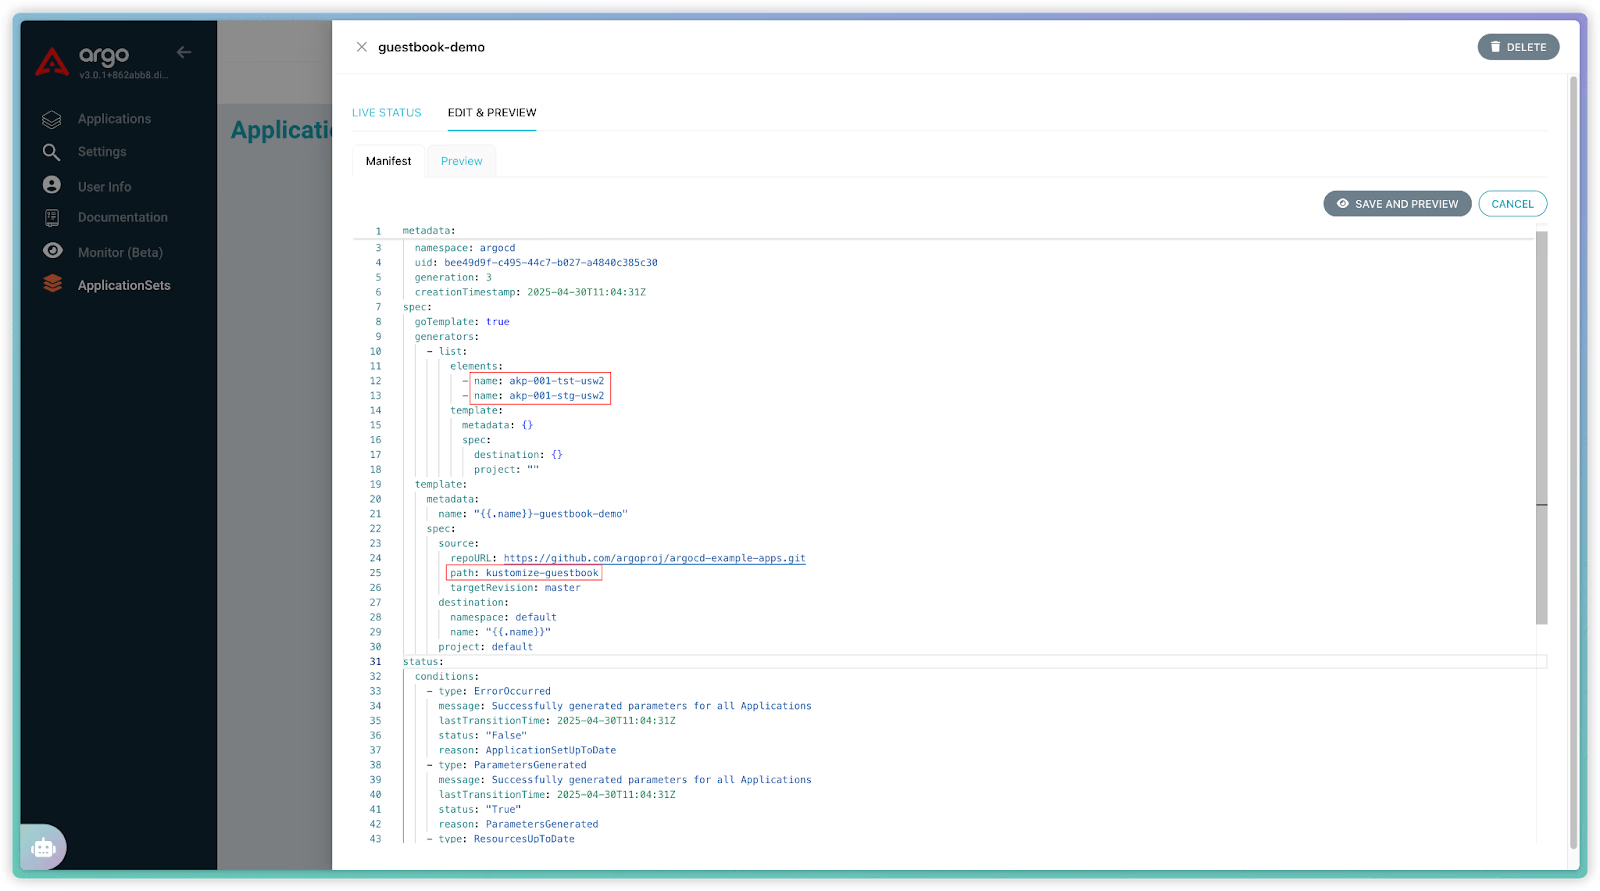The height and width of the screenshot is (891, 1600).
Task: Select the Manifest sub-tab
Action: (389, 161)
